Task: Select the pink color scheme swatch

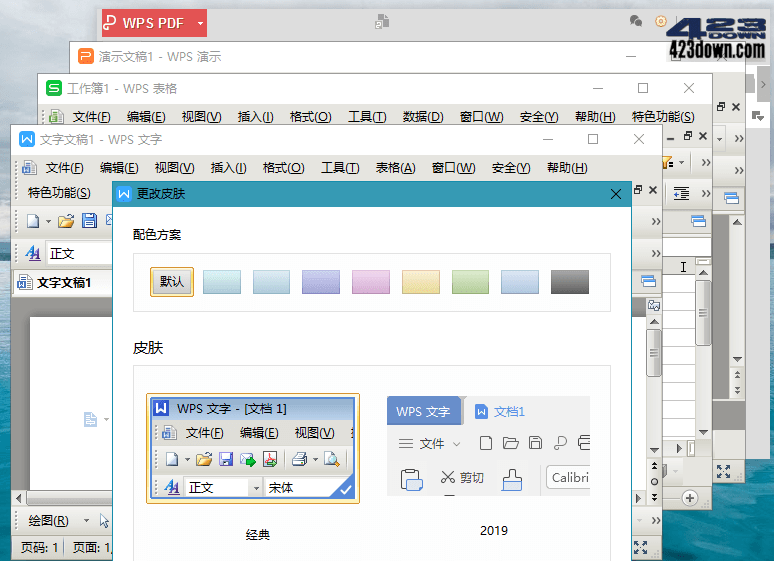Action: [371, 282]
